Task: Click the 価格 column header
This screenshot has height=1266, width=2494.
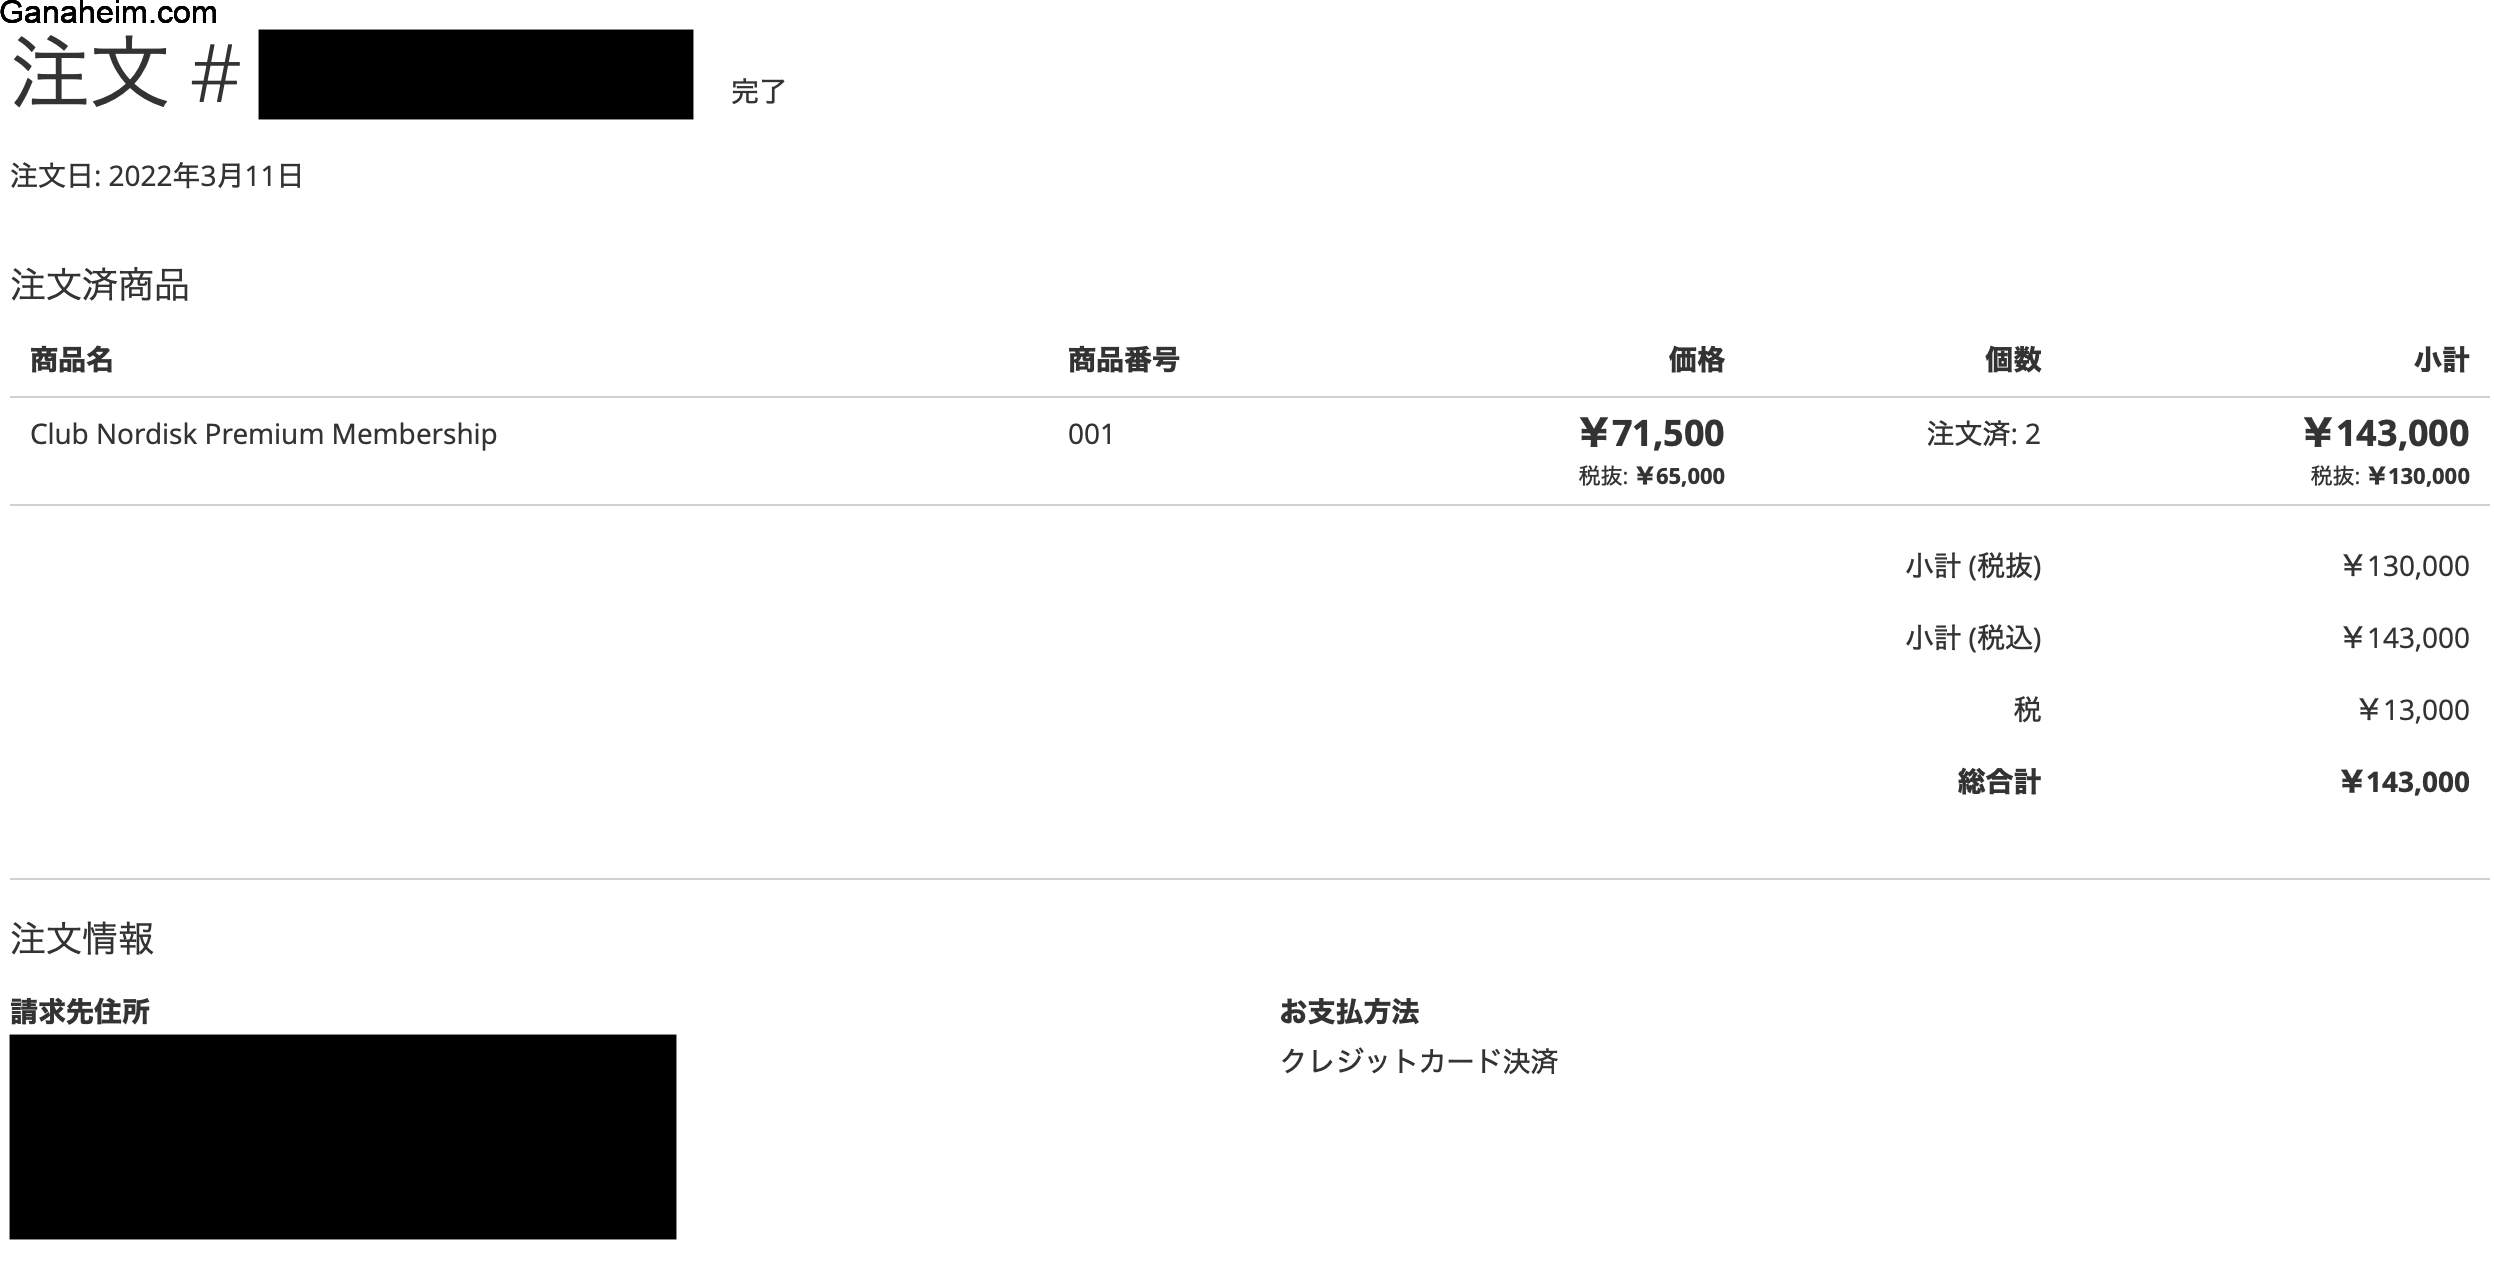Action: point(1696,360)
